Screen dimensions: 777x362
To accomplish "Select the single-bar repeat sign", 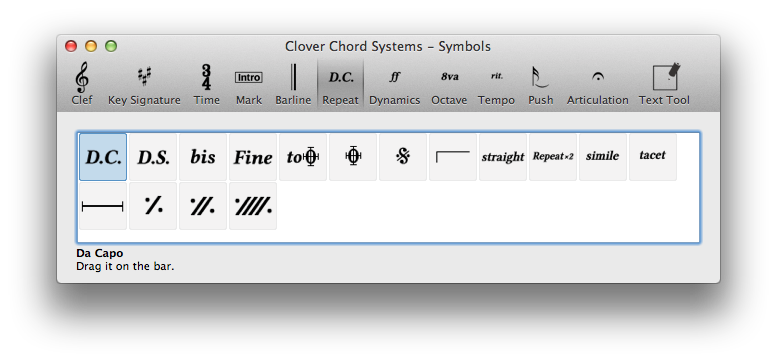I will tap(153, 206).
